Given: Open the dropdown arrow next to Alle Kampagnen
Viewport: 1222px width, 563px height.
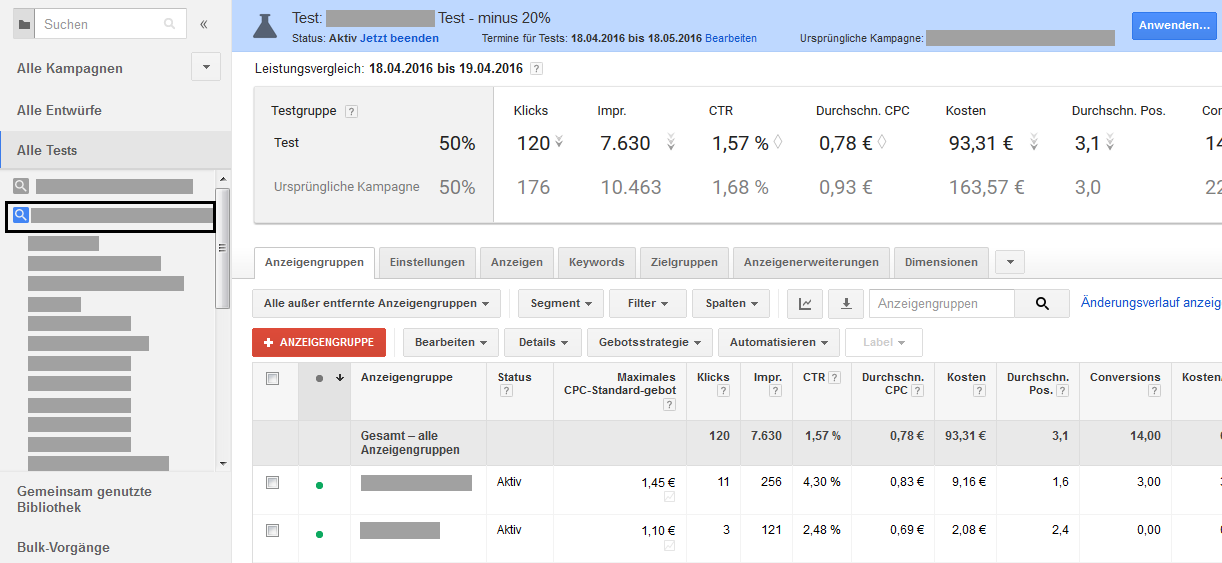Looking at the screenshot, I should 205,68.
